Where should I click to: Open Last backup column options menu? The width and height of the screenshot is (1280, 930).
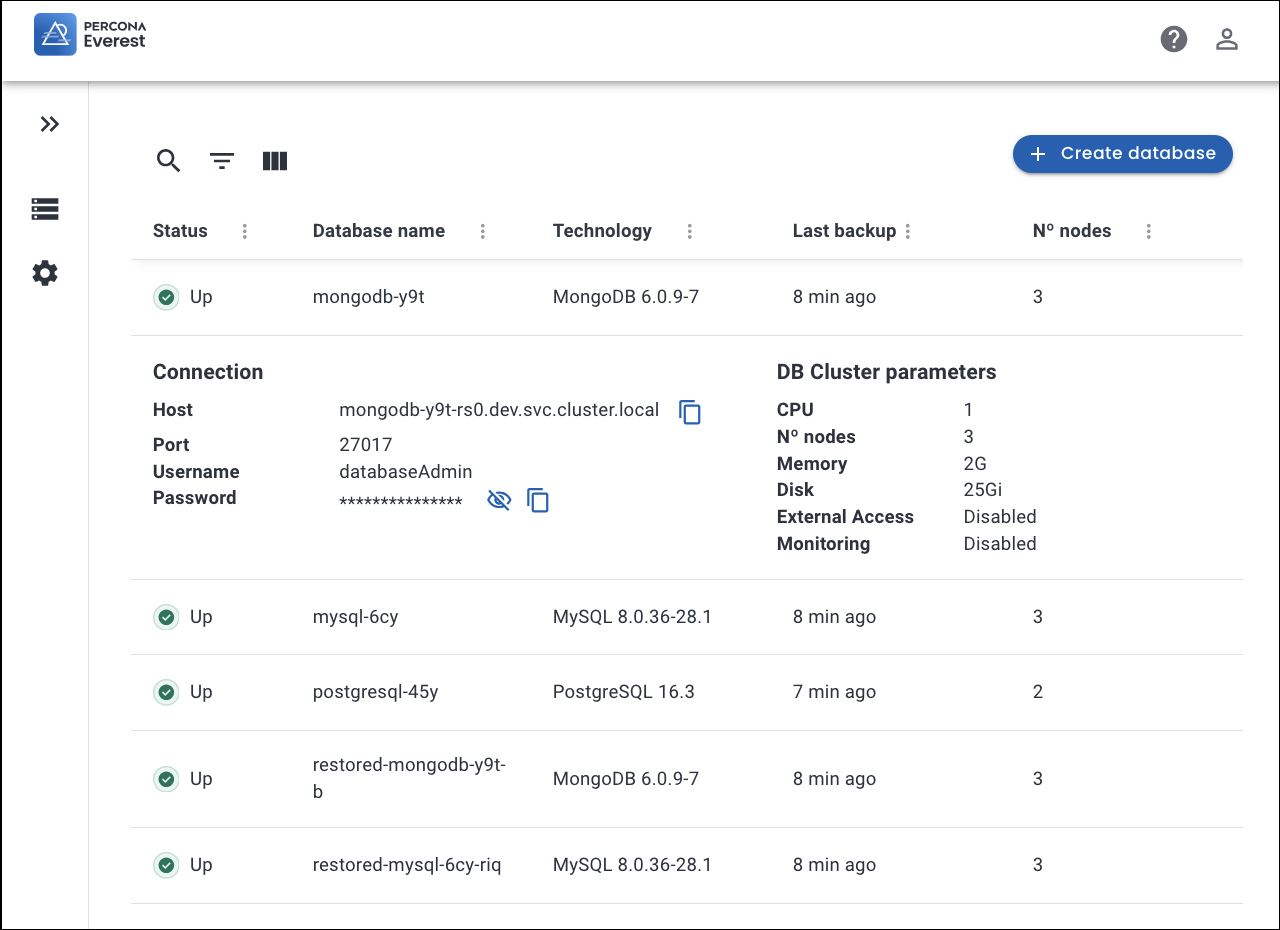click(908, 231)
